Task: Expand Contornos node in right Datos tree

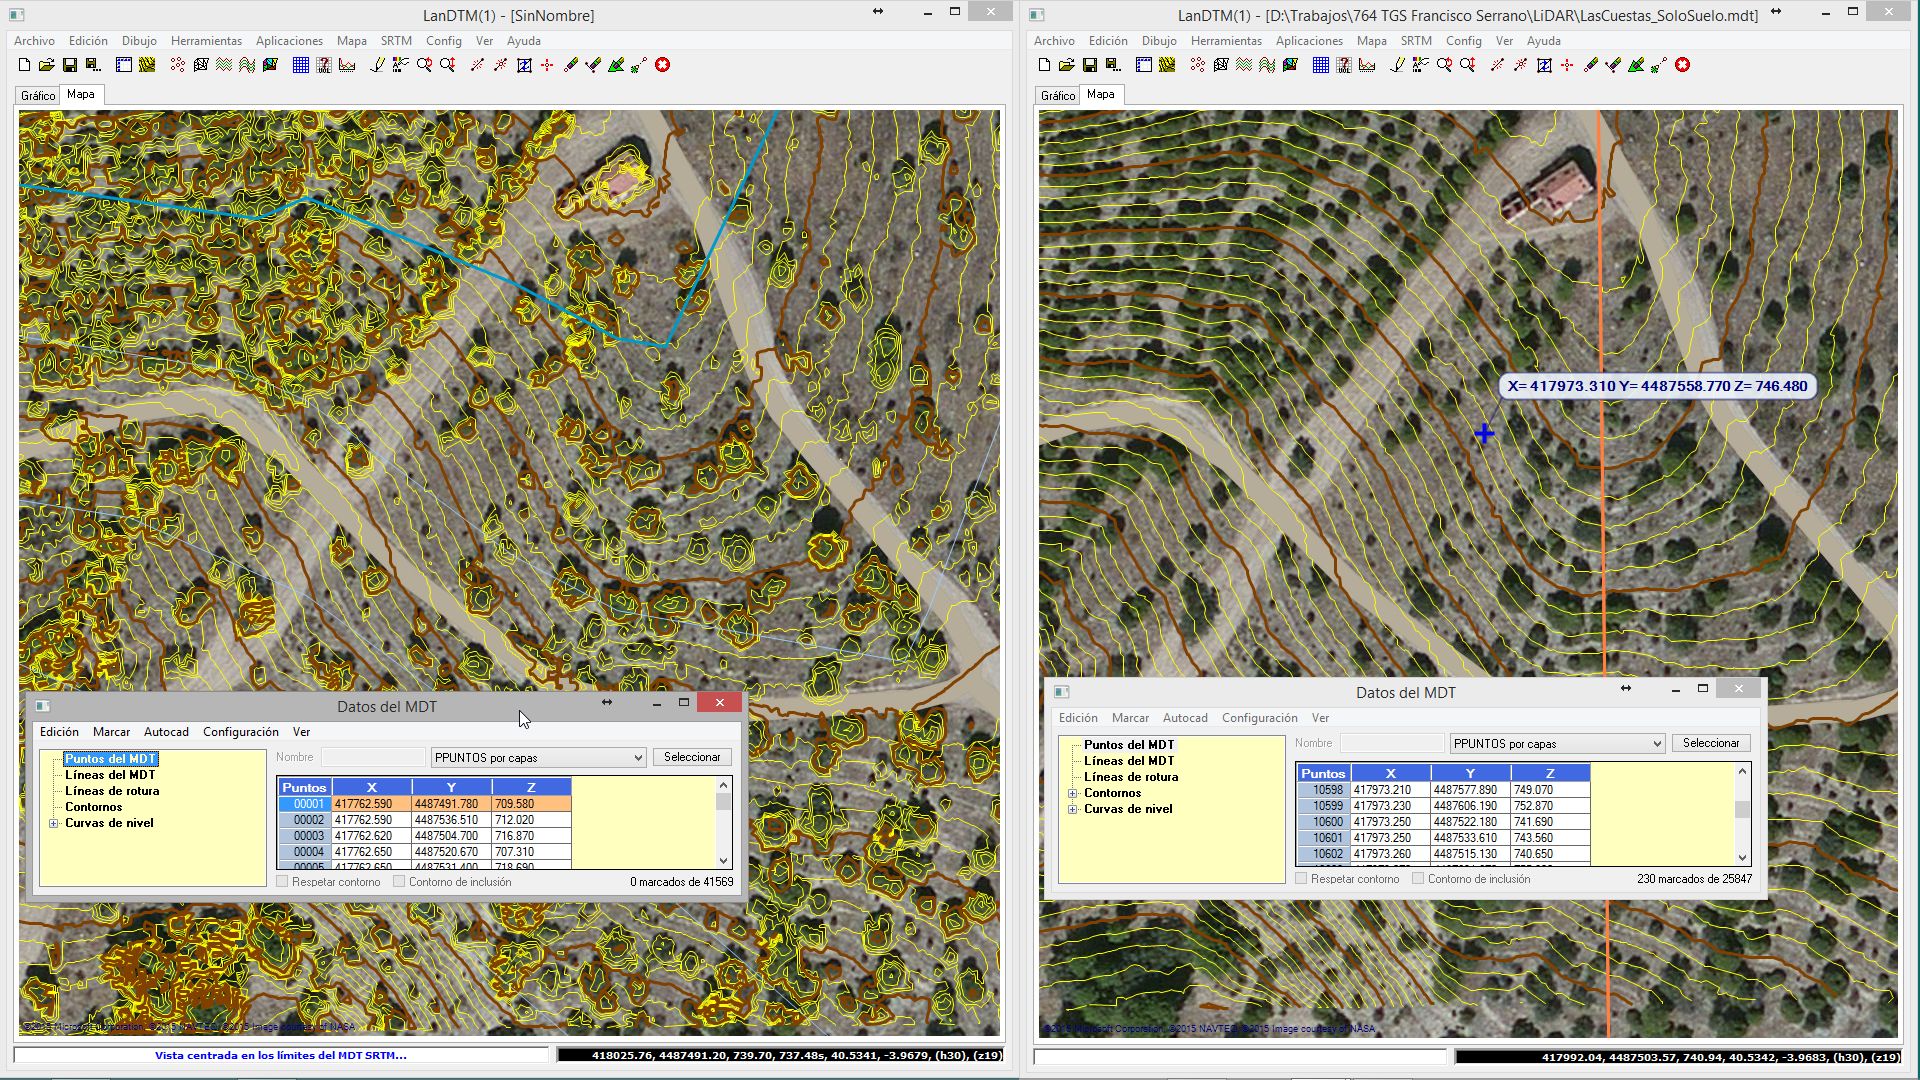Action: point(1073,794)
